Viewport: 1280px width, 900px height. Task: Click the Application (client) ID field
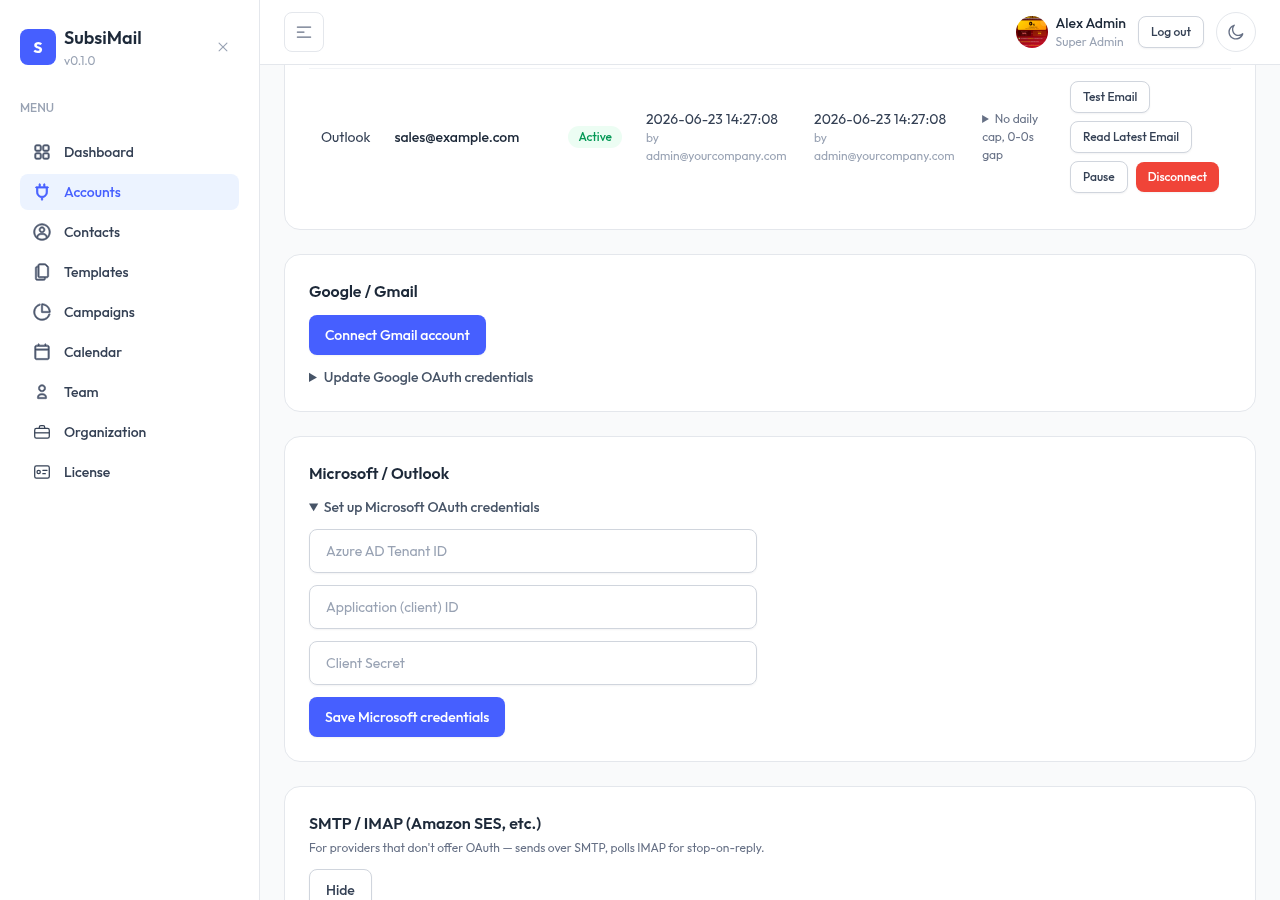[x=533, y=607]
